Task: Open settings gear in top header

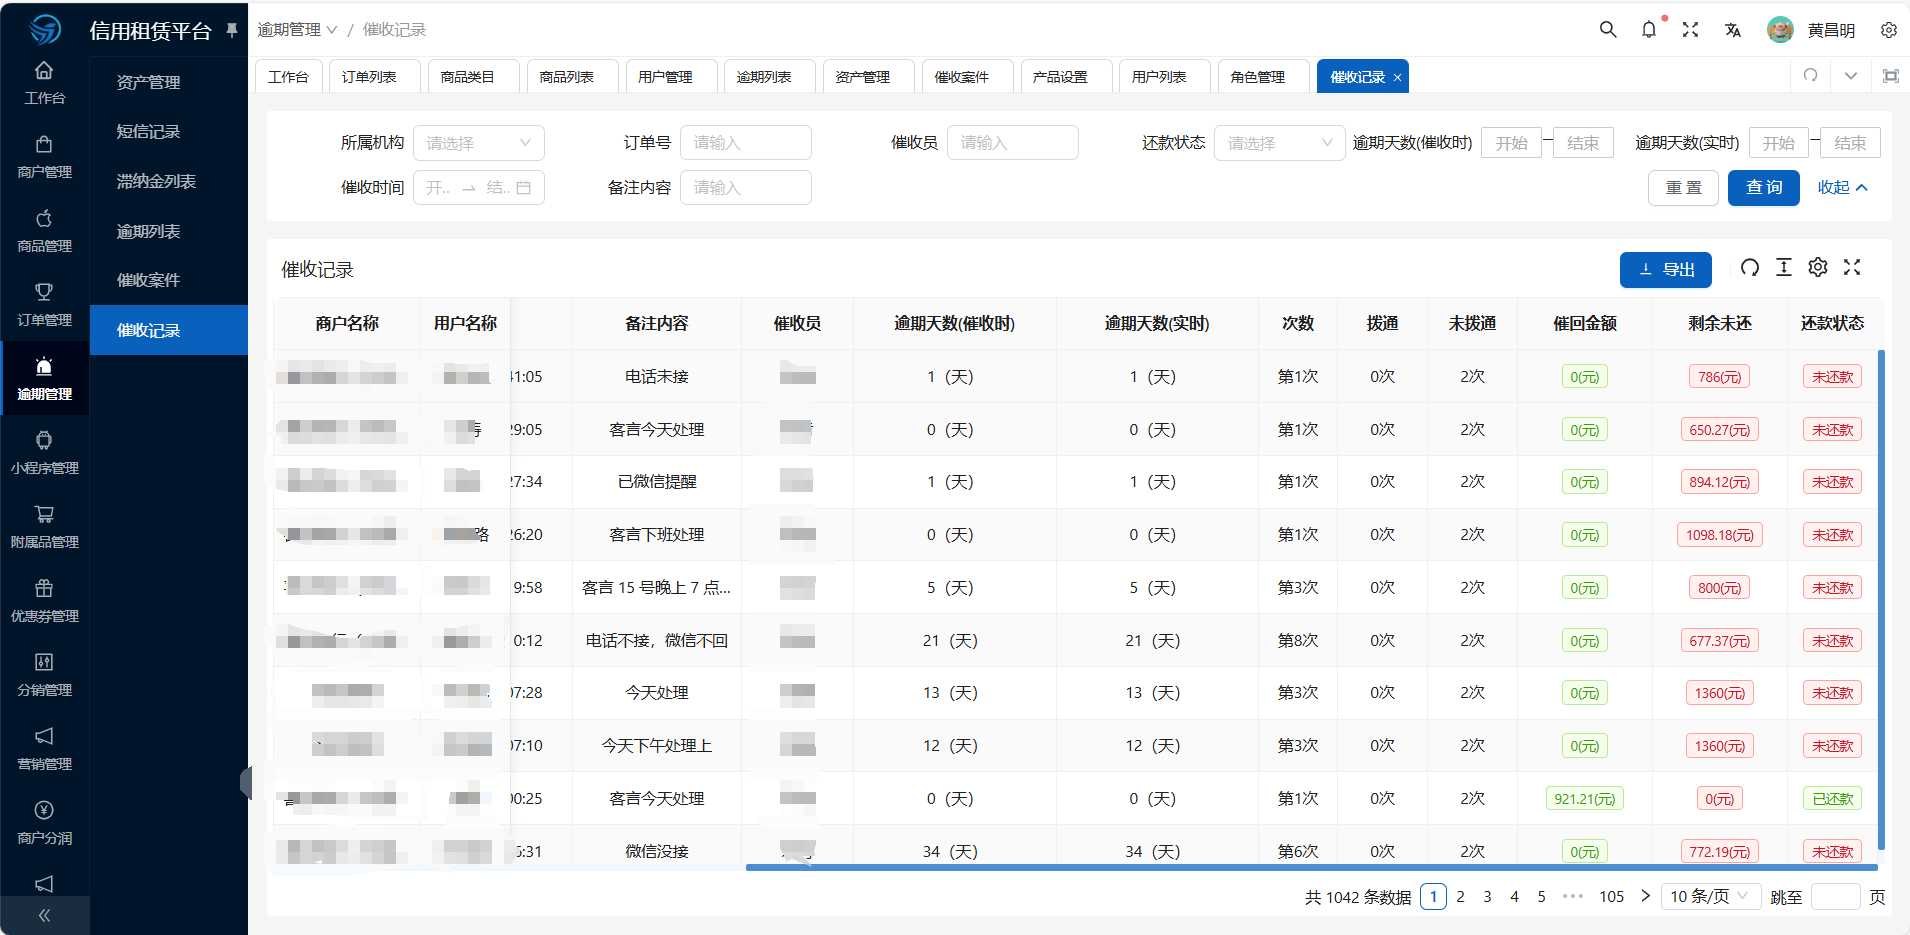Action: [x=1888, y=30]
